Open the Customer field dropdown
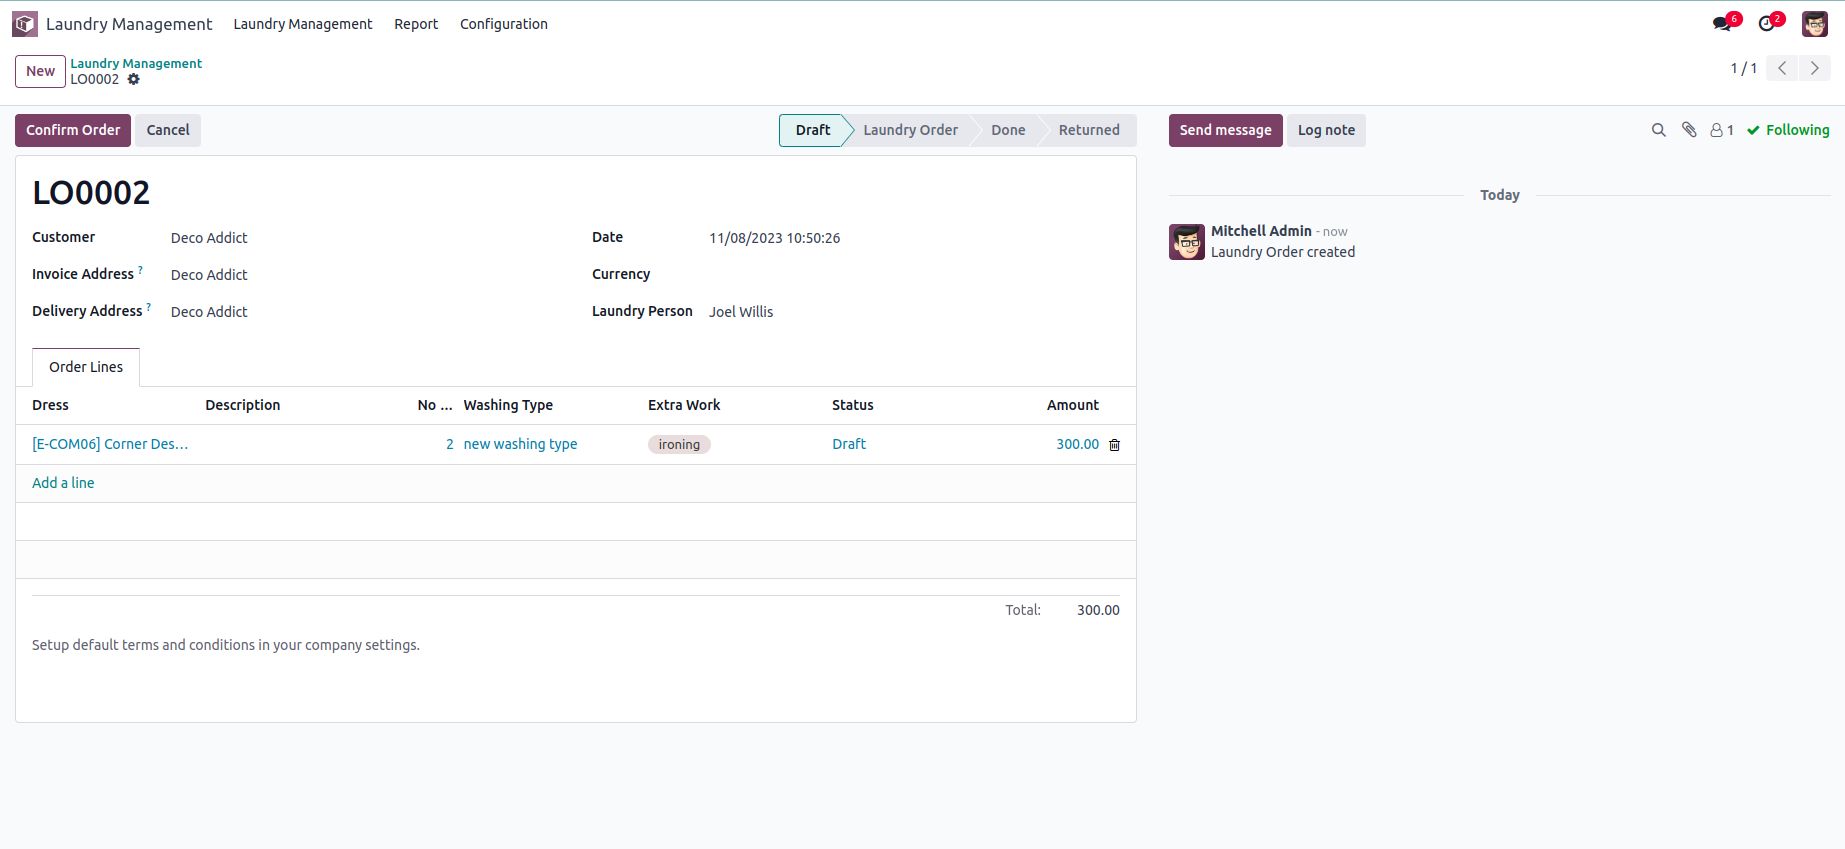The image size is (1845, 849). point(365,238)
